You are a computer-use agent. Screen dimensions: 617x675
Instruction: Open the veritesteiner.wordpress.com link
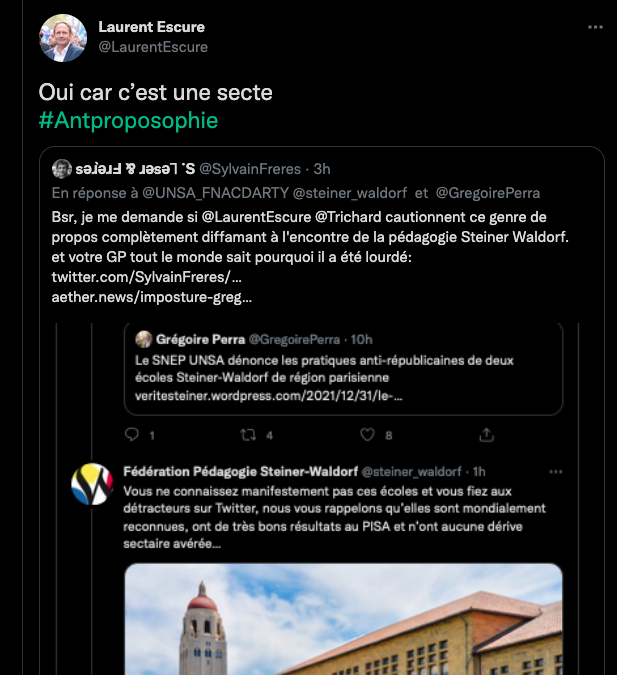pyautogui.click(x=269, y=397)
